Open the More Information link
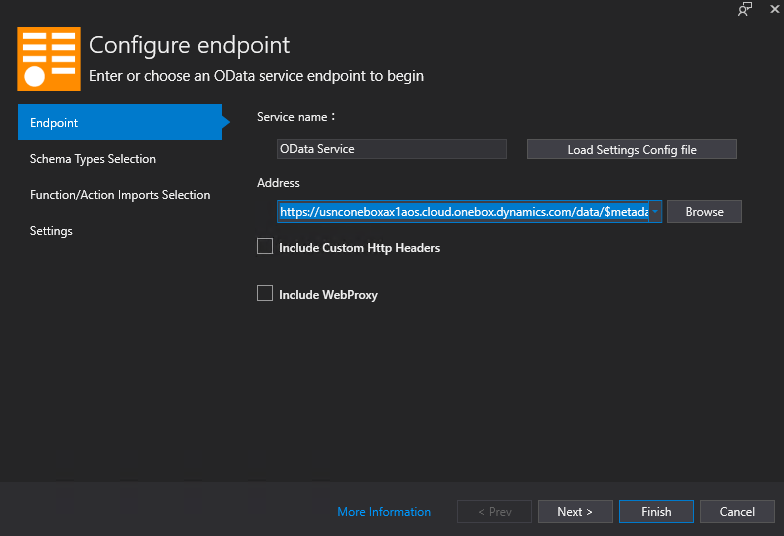Screen dimensions: 784x536 (x=384, y=512)
